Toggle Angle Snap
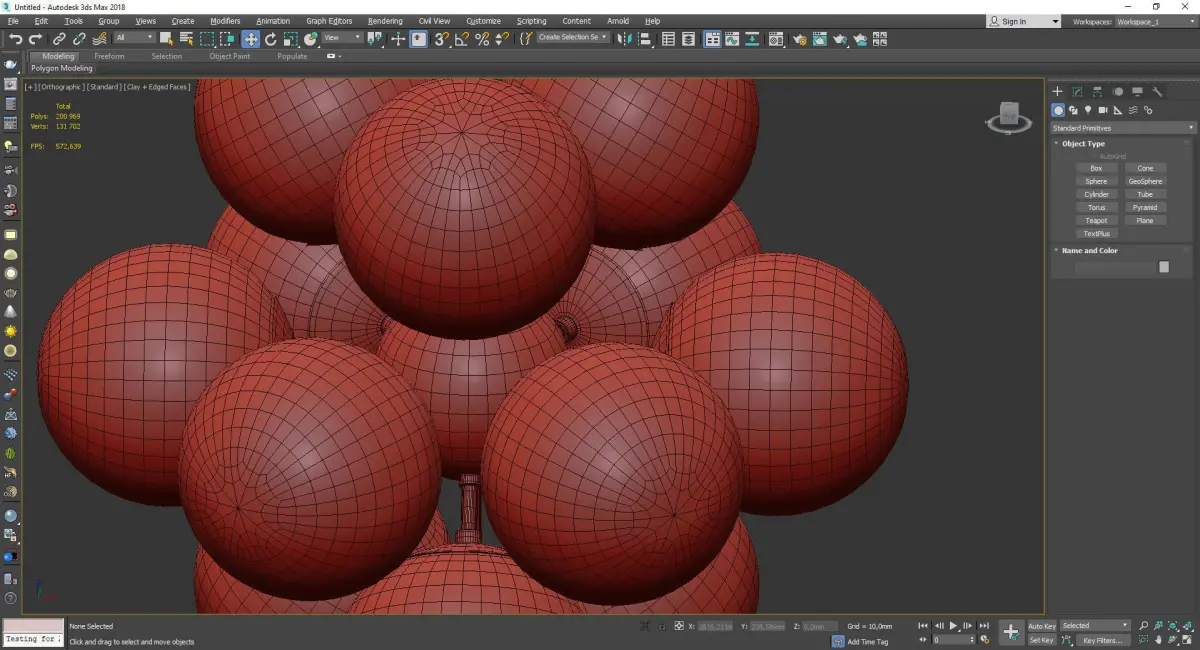This screenshot has height=650, width=1200. point(461,39)
